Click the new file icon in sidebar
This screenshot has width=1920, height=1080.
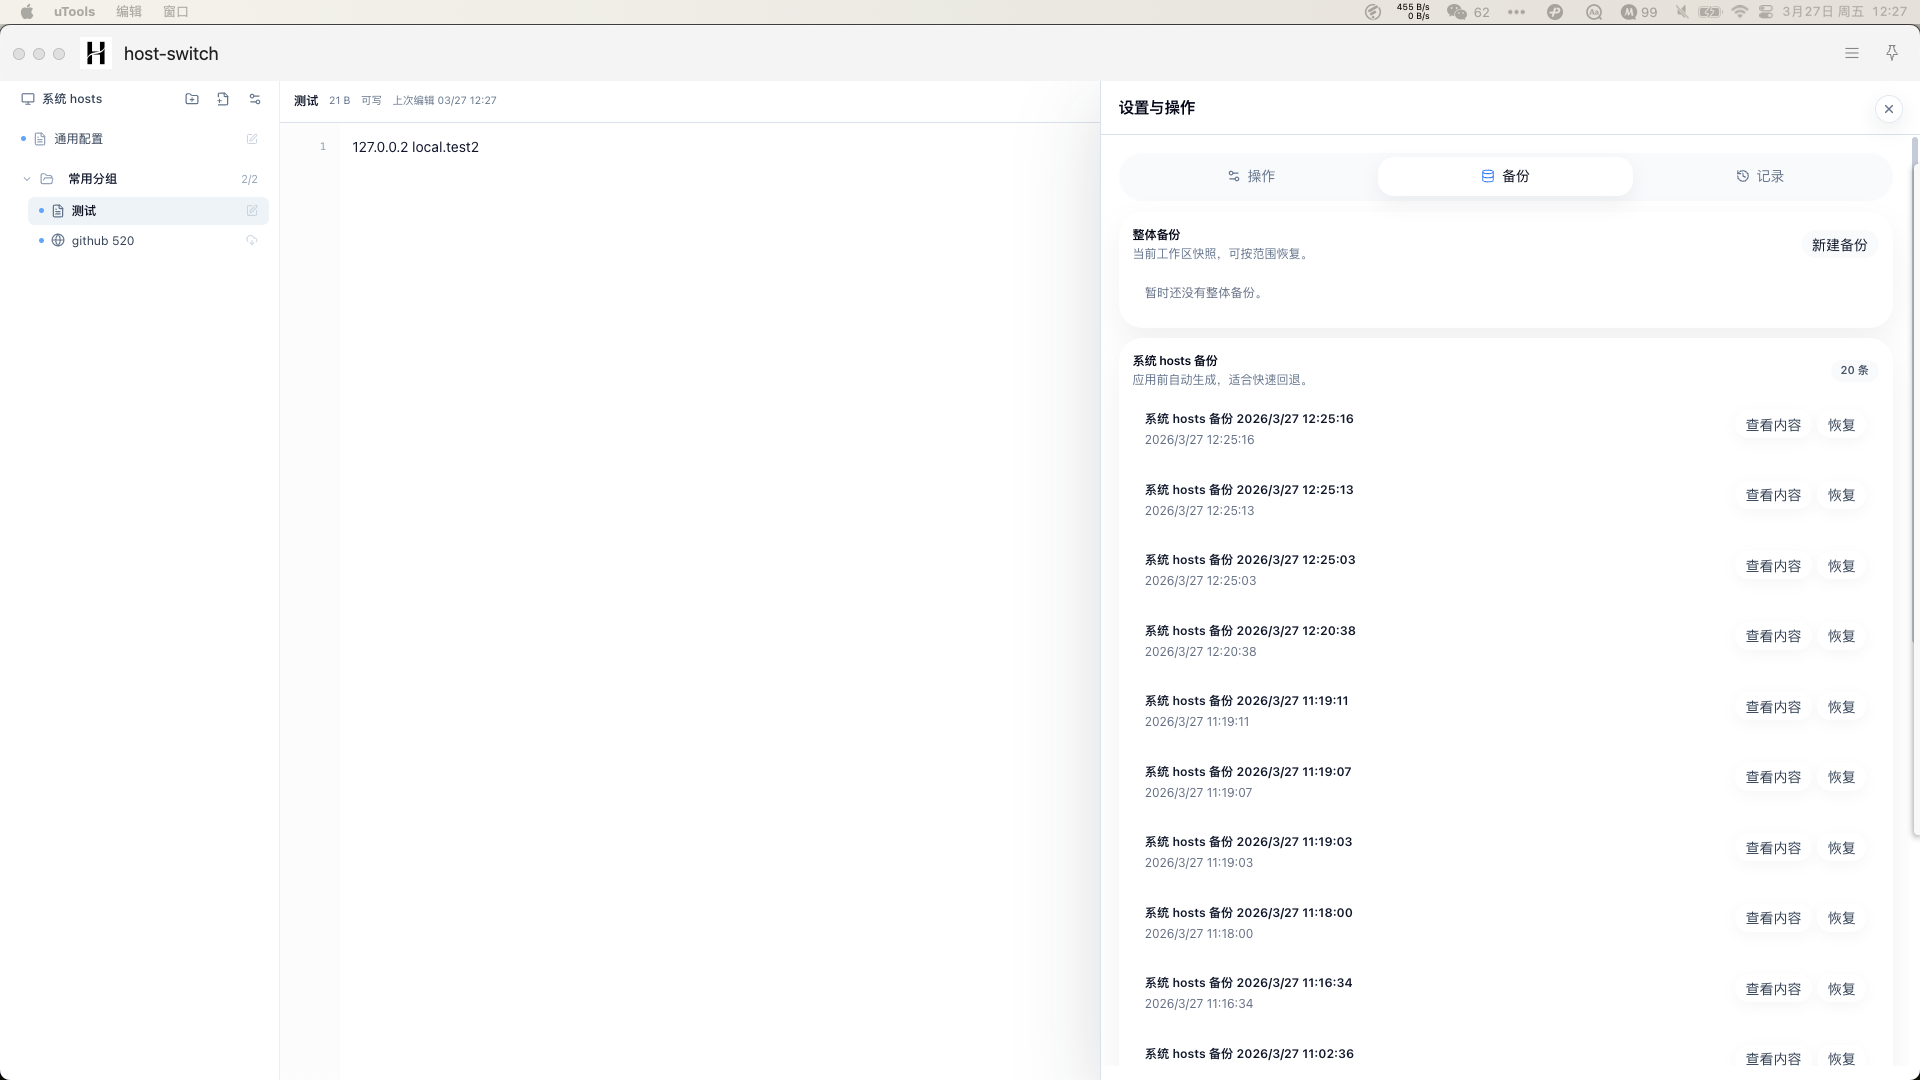(x=223, y=99)
